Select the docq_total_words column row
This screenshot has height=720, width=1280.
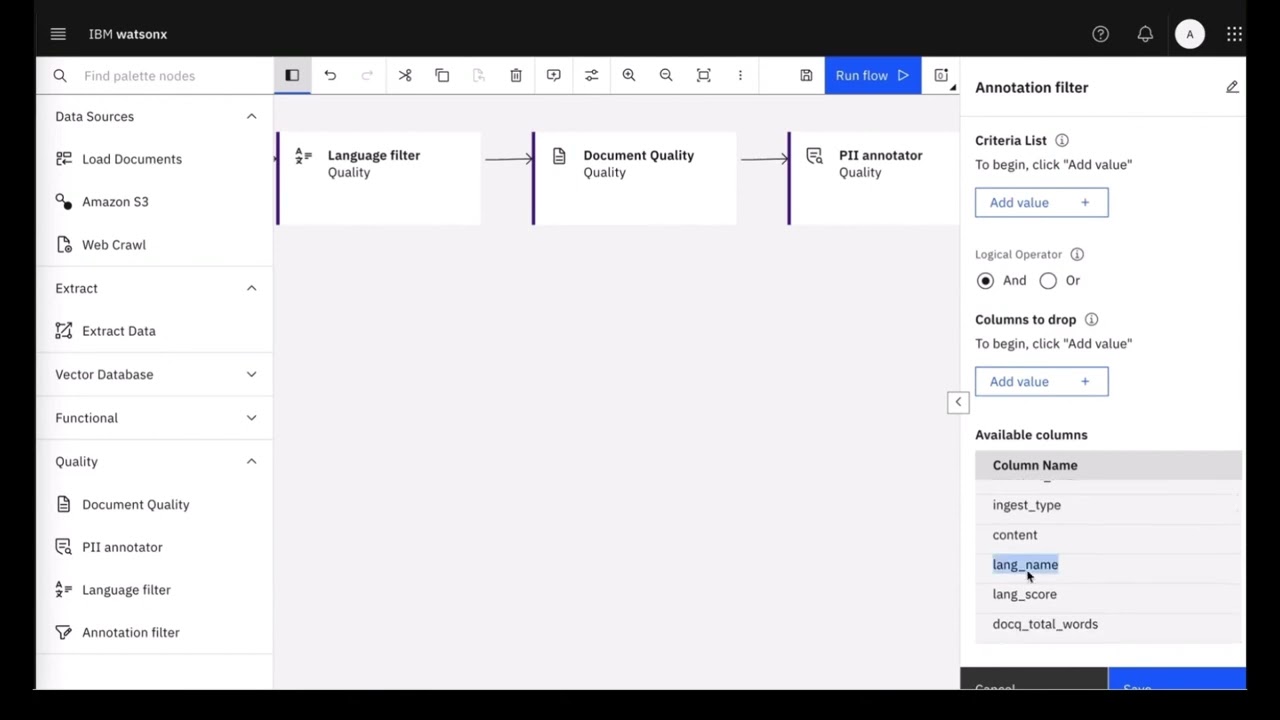click(x=1108, y=624)
